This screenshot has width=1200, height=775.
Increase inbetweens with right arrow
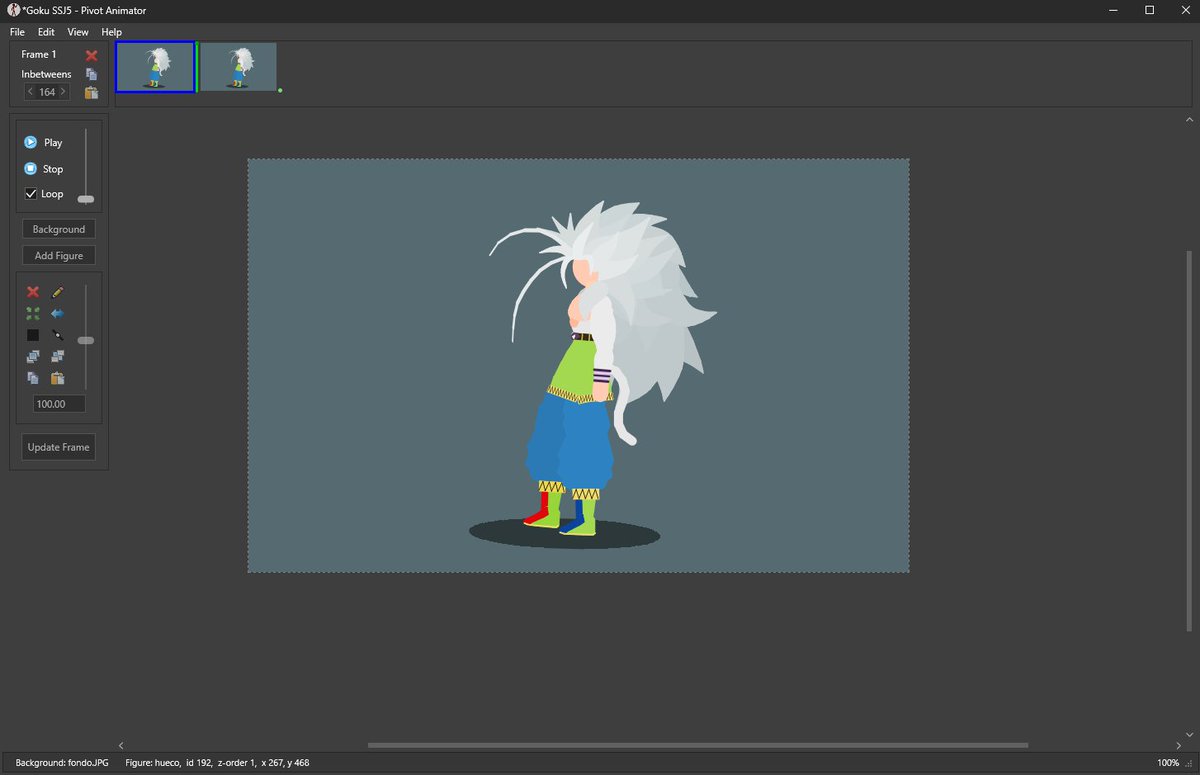tap(64, 92)
